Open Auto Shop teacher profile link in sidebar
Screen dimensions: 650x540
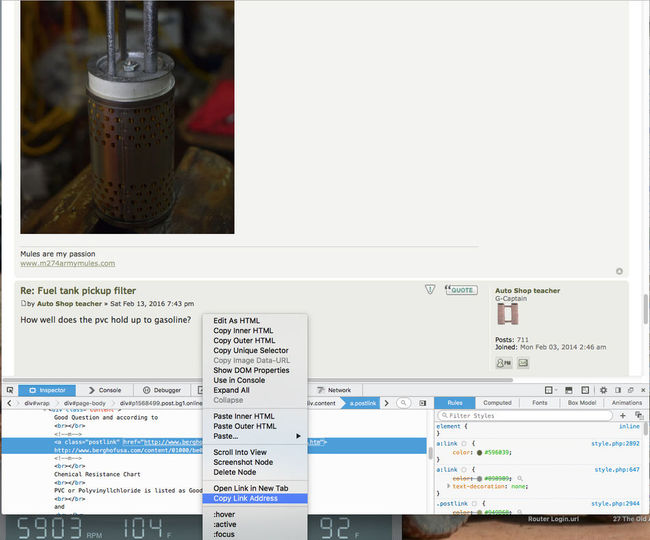(527, 291)
